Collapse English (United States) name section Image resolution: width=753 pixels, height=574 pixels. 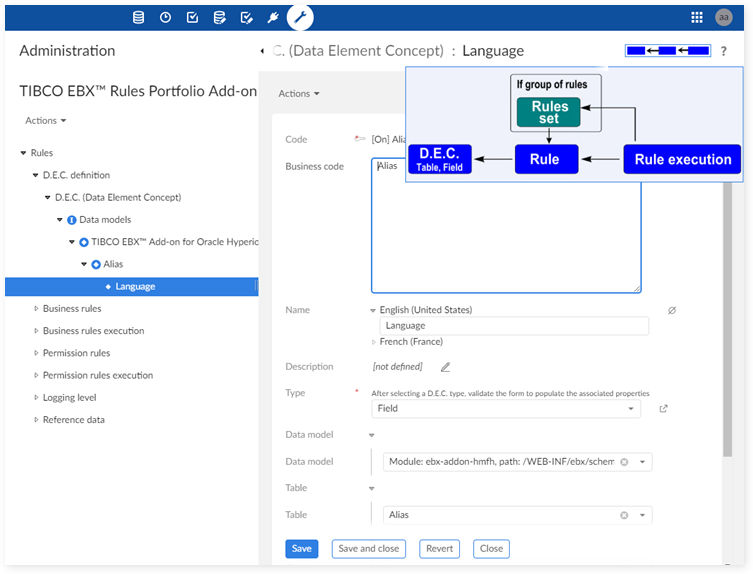coord(373,311)
